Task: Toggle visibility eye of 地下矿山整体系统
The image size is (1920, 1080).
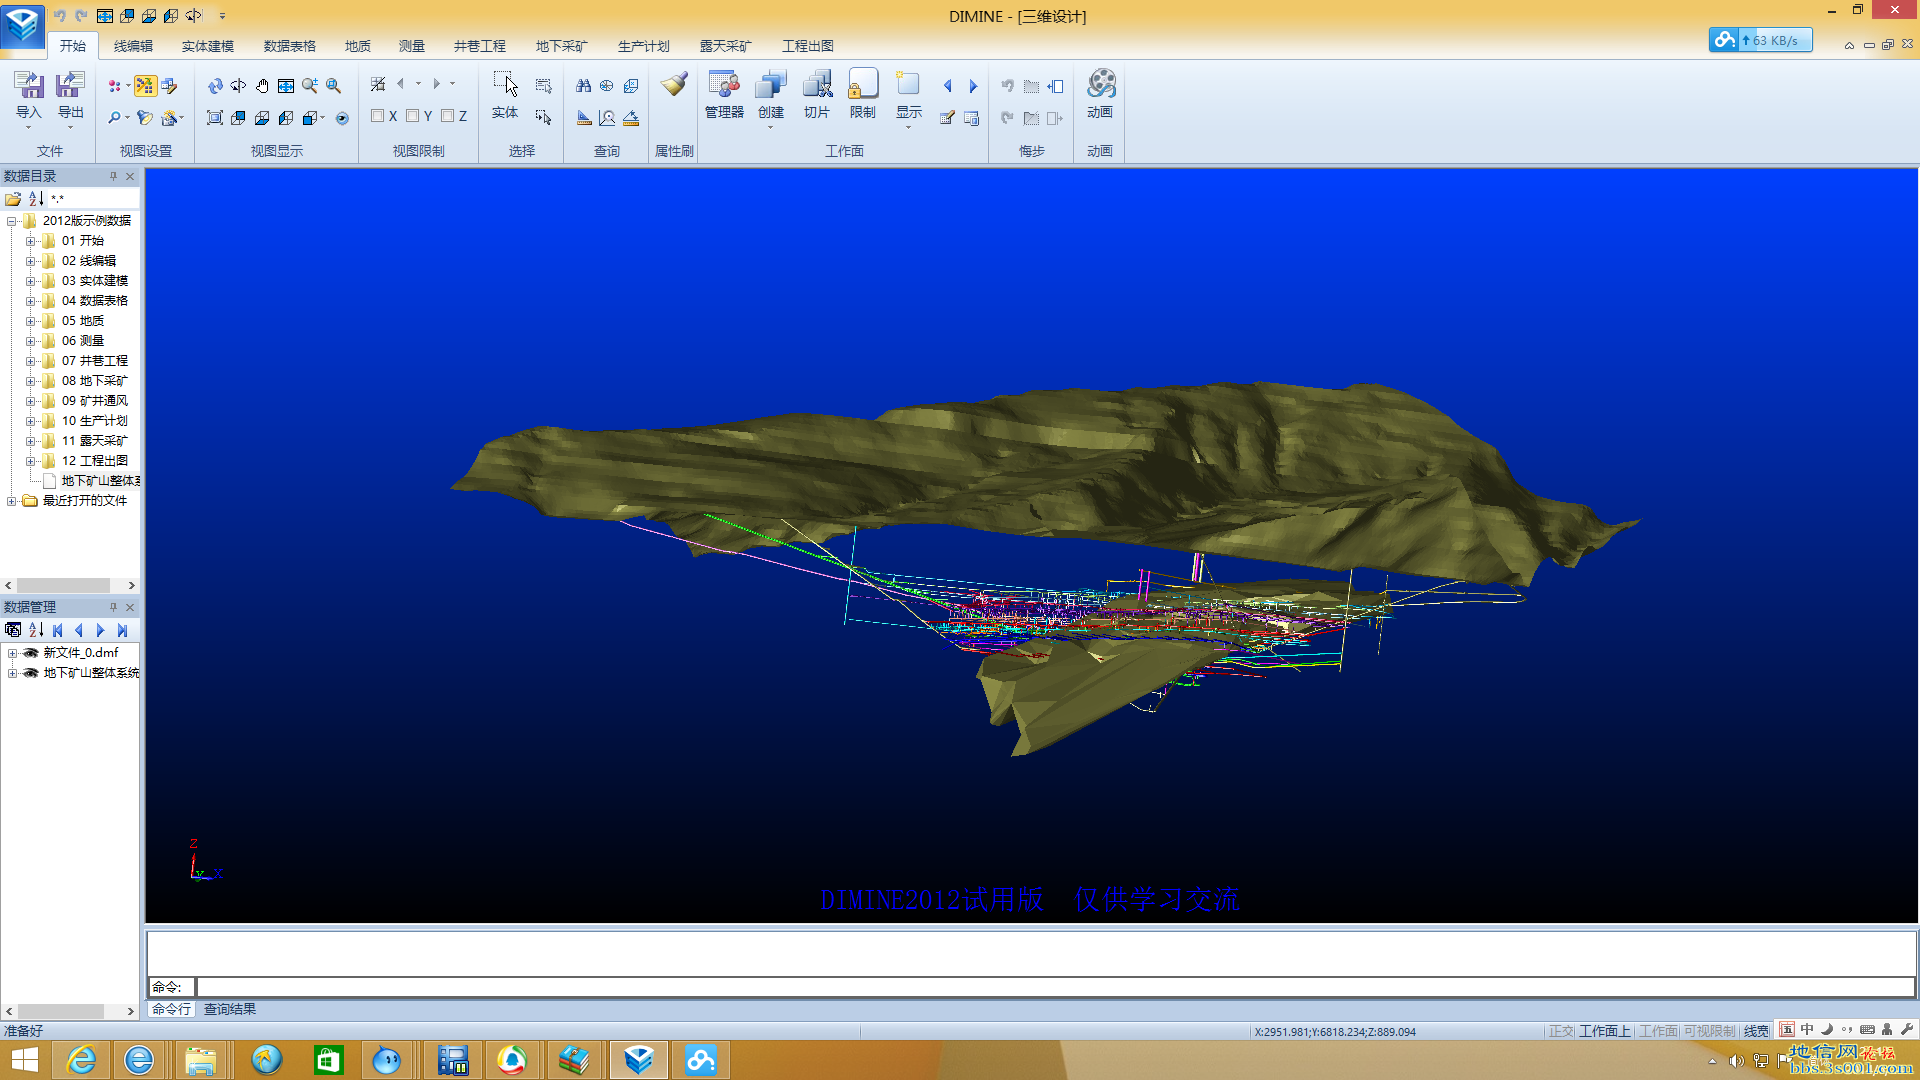Action: tap(31, 673)
